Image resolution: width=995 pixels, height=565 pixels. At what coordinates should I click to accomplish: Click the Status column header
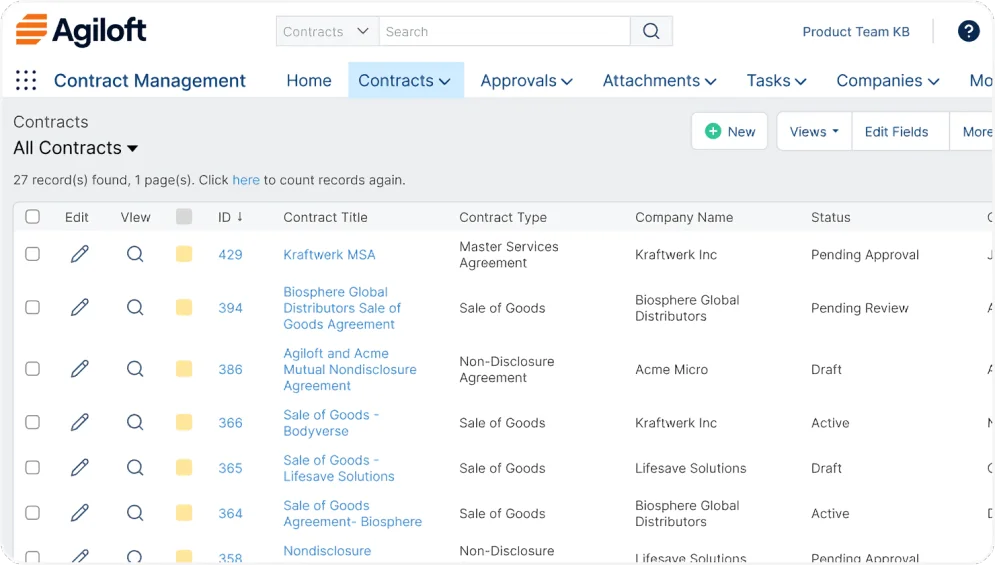pos(830,217)
